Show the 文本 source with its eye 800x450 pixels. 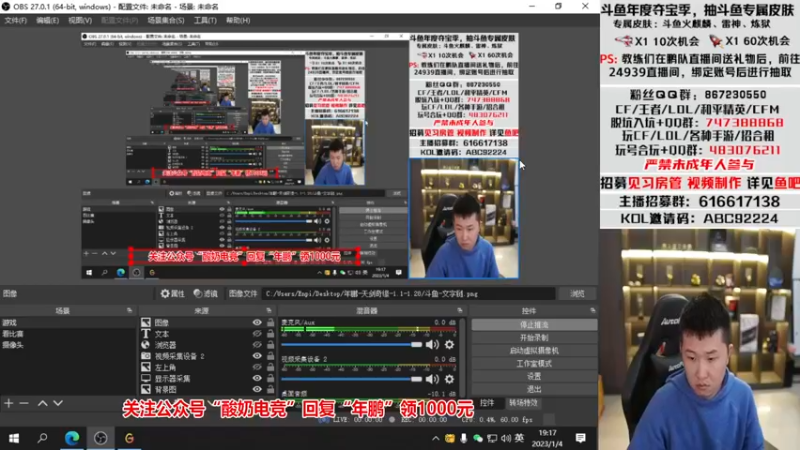[257, 334]
